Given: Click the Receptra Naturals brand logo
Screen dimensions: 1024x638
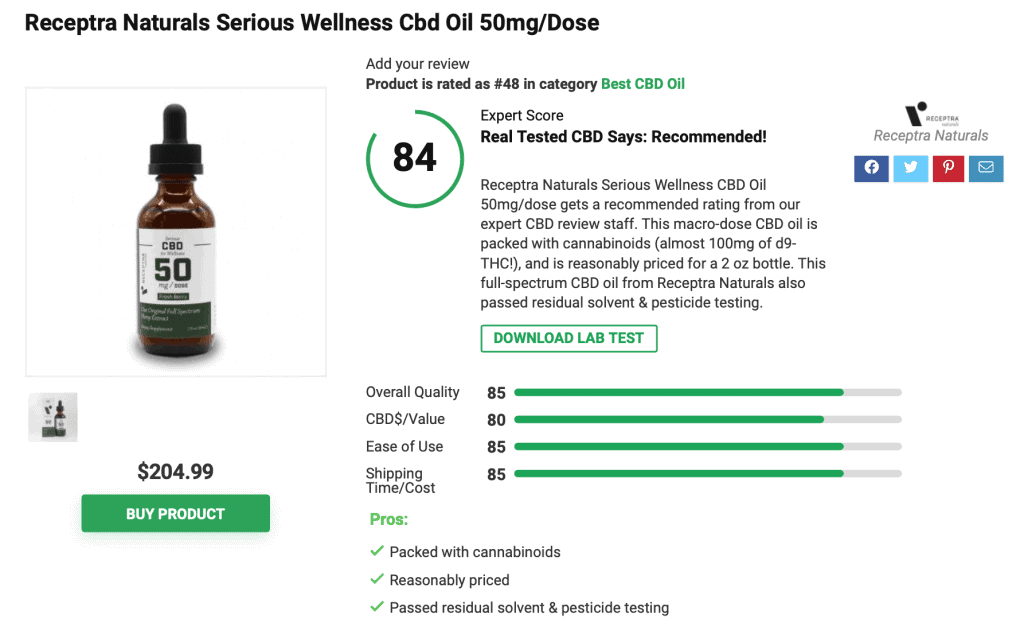Looking at the screenshot, I should pos(930,120).
